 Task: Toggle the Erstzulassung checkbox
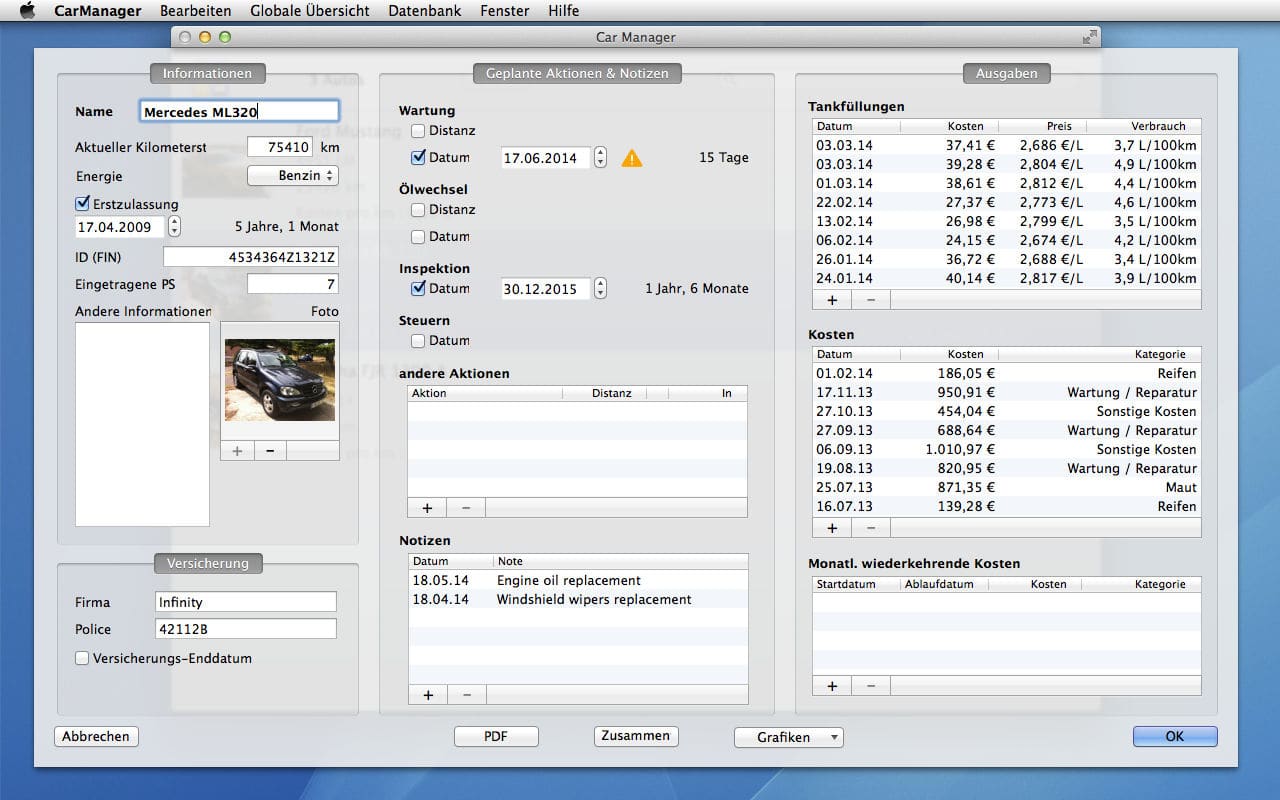(x=83, y=204)
